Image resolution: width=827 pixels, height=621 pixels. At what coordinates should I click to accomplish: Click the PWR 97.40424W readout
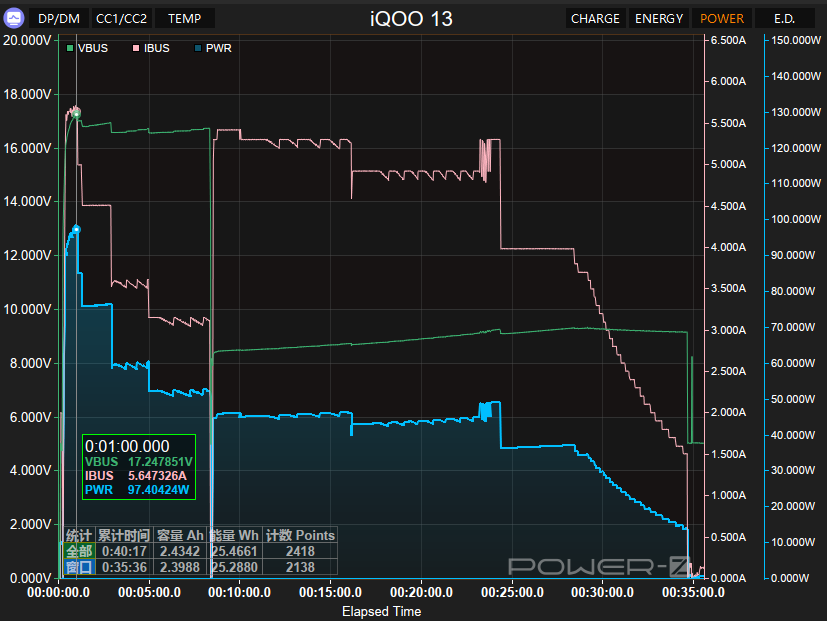click(137, 490)
